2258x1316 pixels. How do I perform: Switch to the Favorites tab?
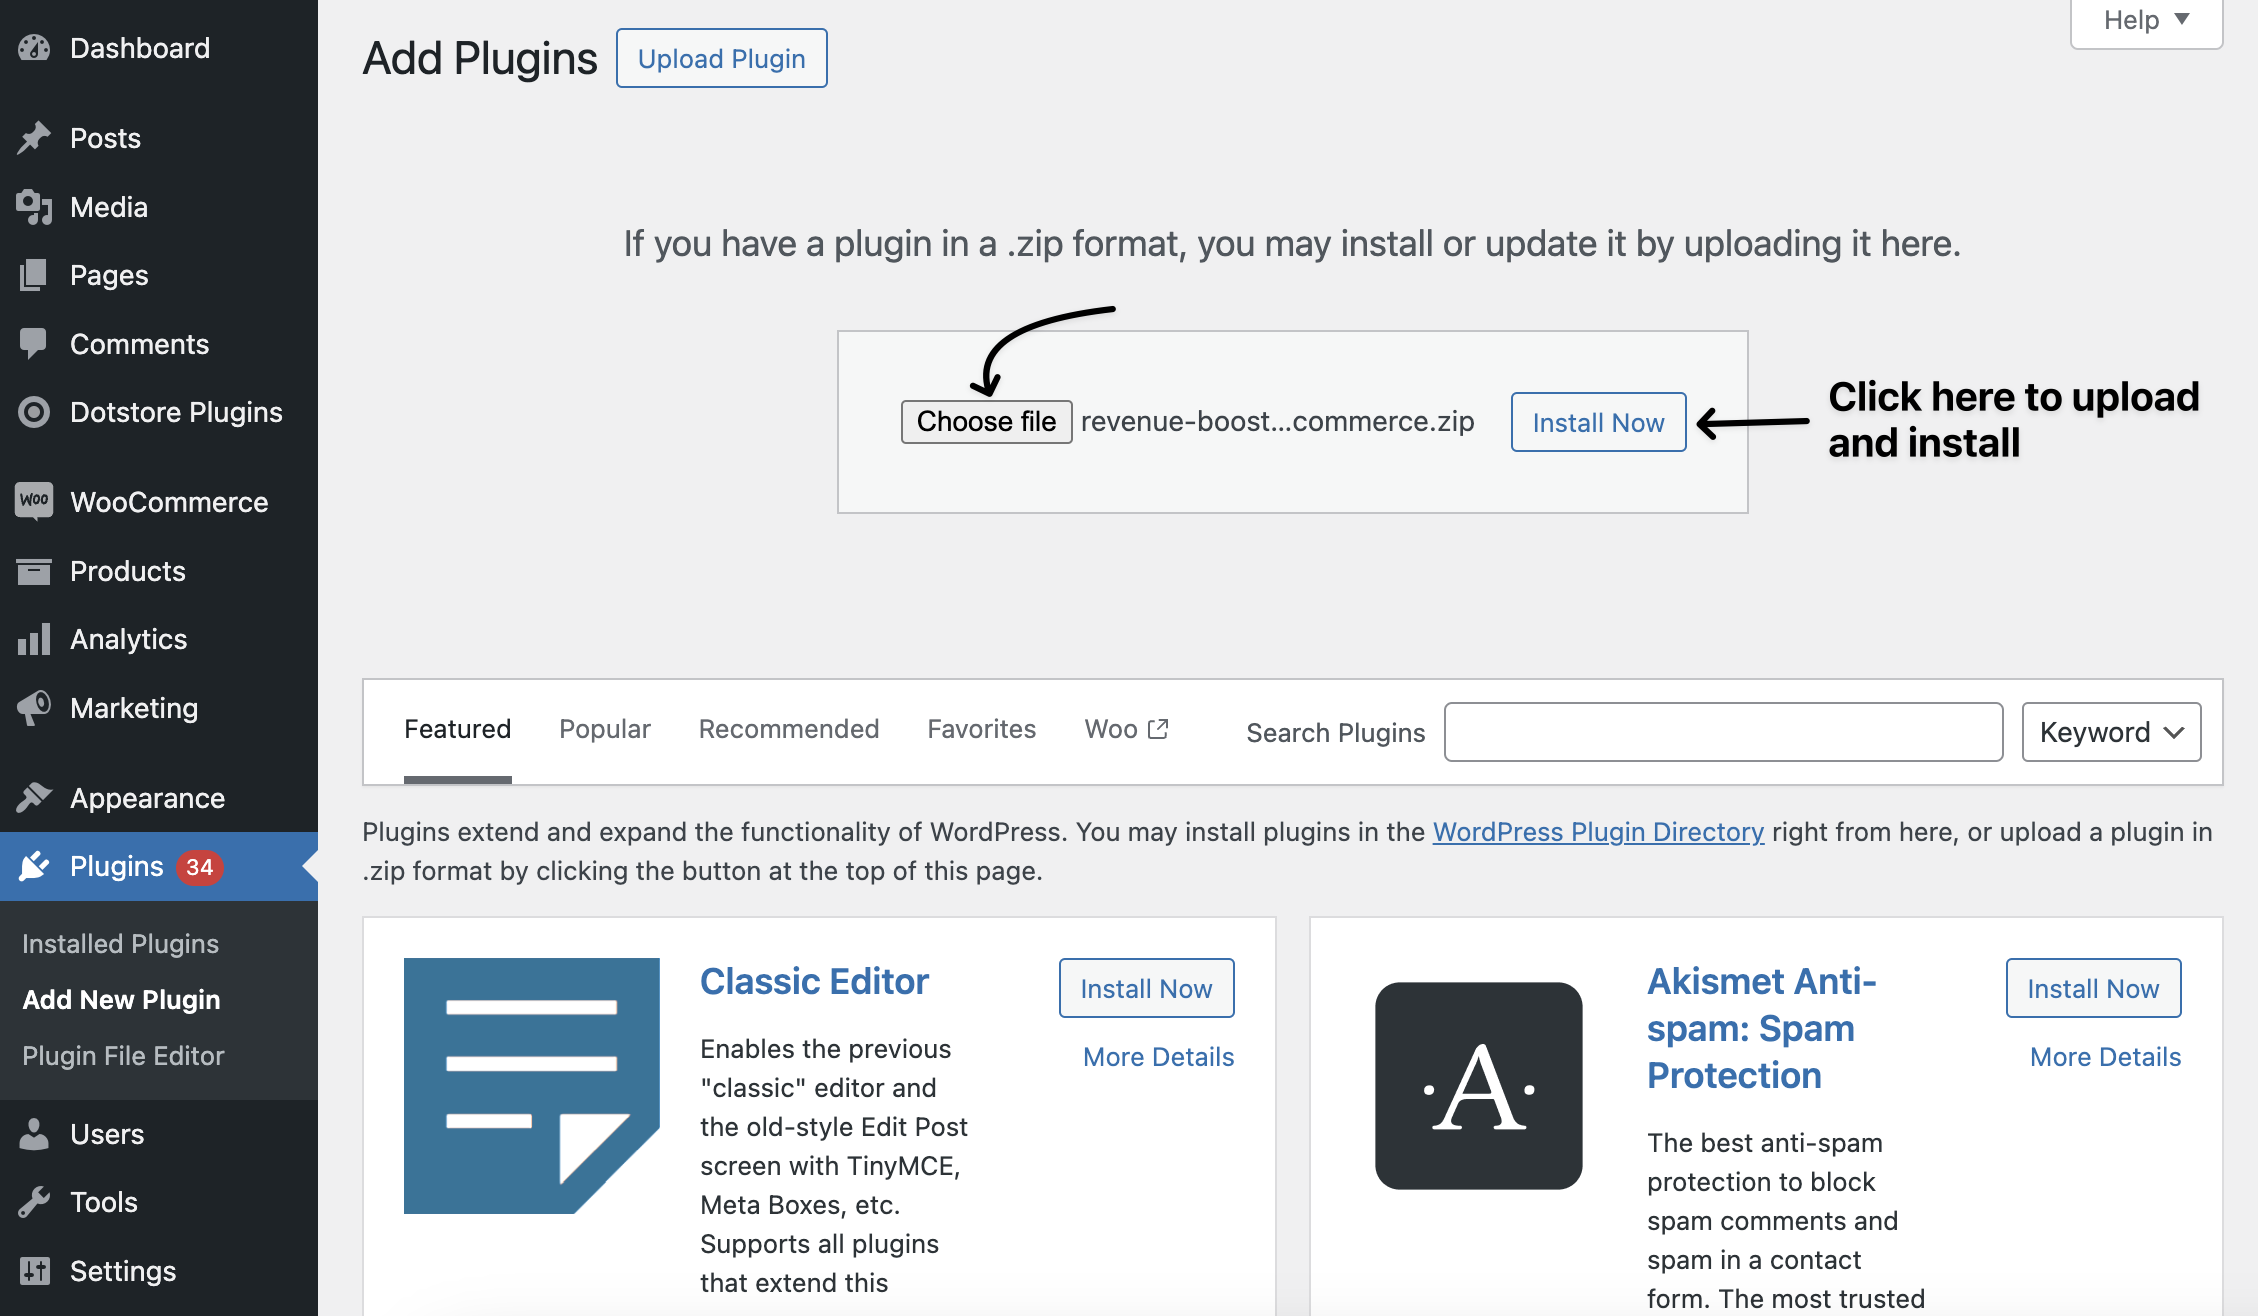point(982,730)
